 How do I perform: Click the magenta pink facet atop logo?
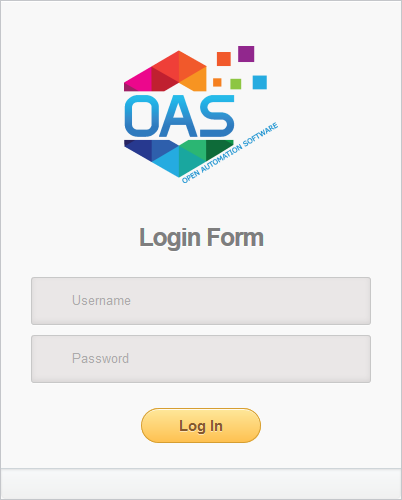click(x=140, y=81)
